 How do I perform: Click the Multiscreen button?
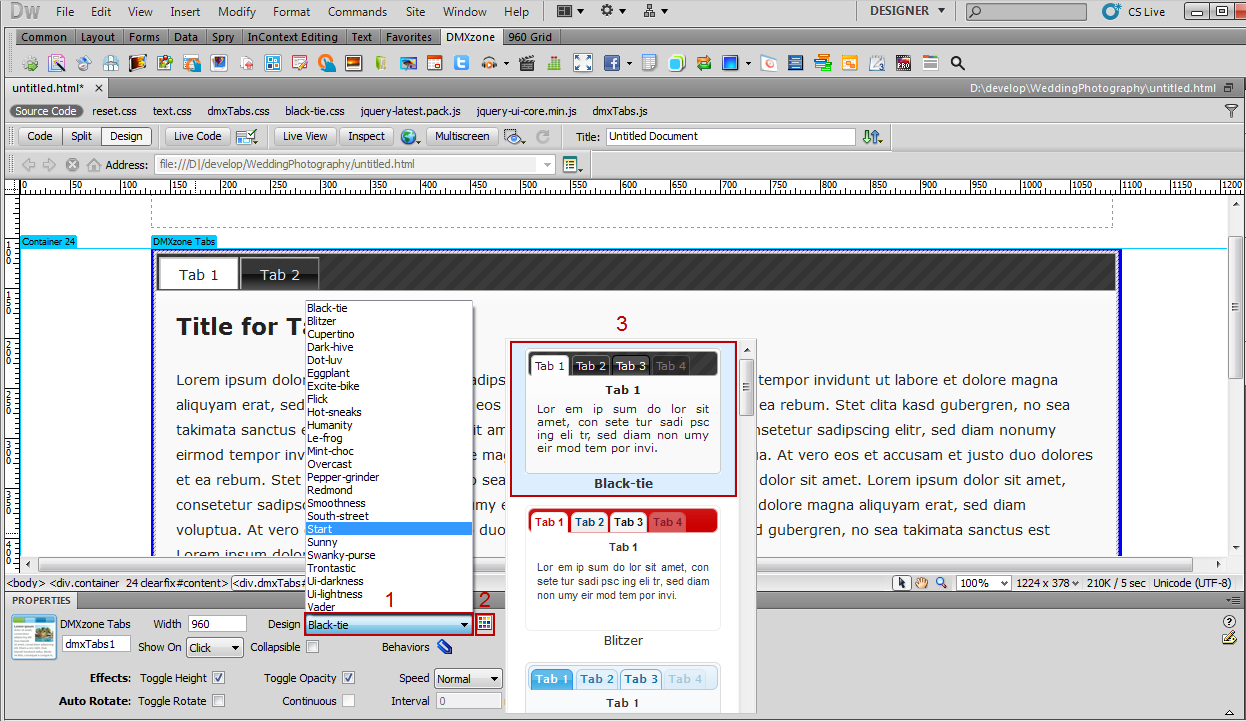pyautogui.click(x=462, y=136)
